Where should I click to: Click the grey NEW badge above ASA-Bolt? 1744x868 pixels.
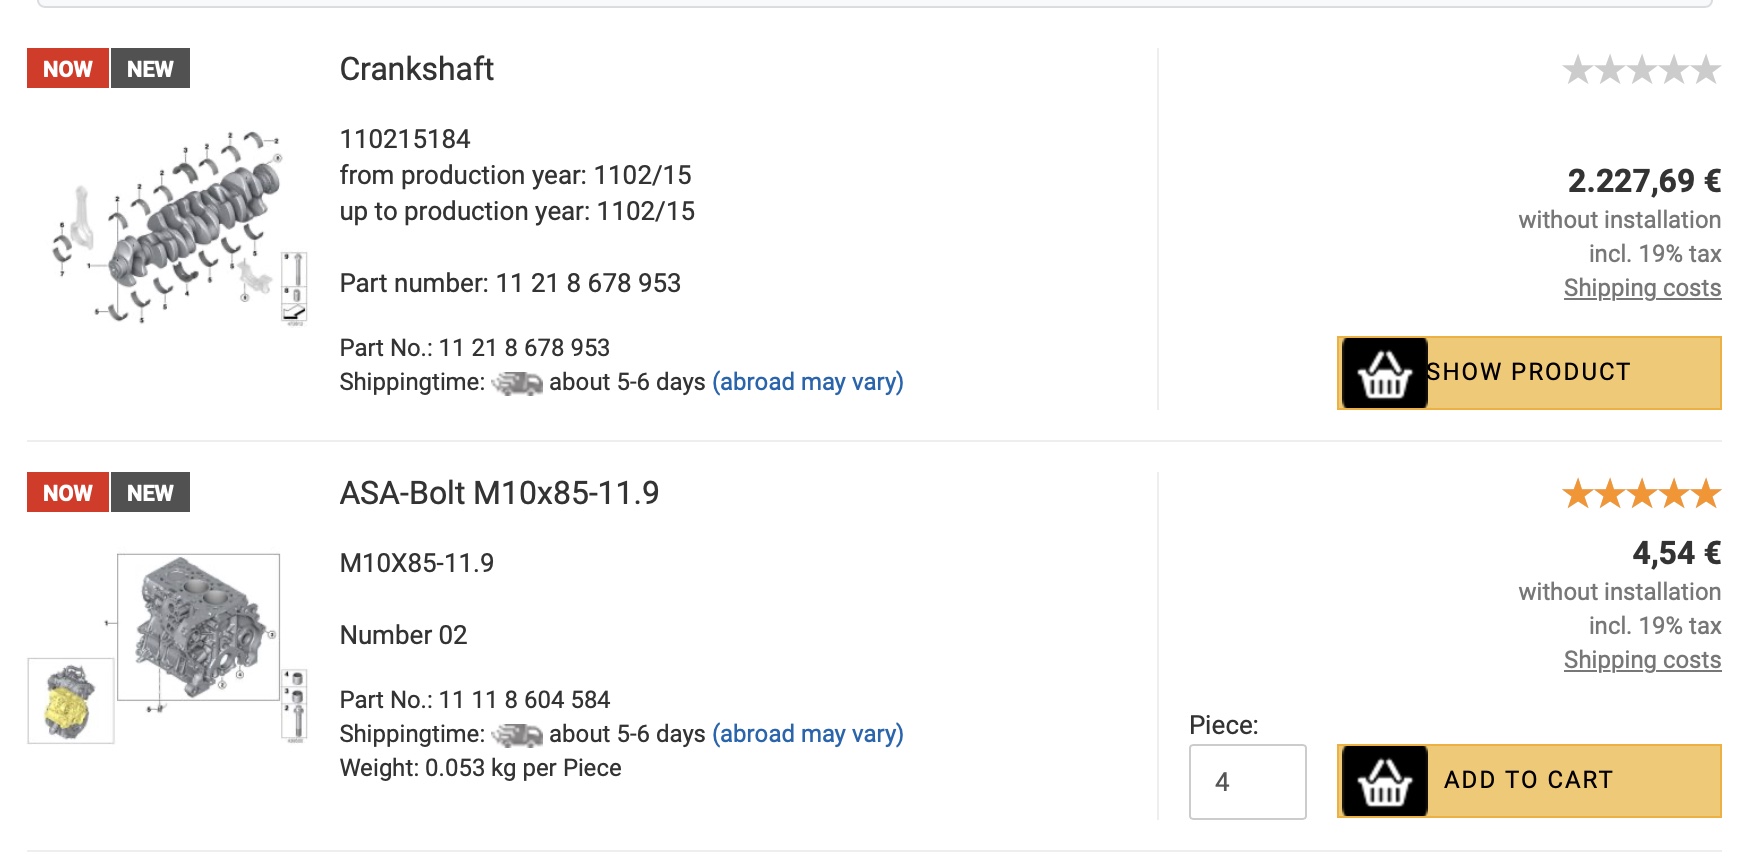point(150,493)
